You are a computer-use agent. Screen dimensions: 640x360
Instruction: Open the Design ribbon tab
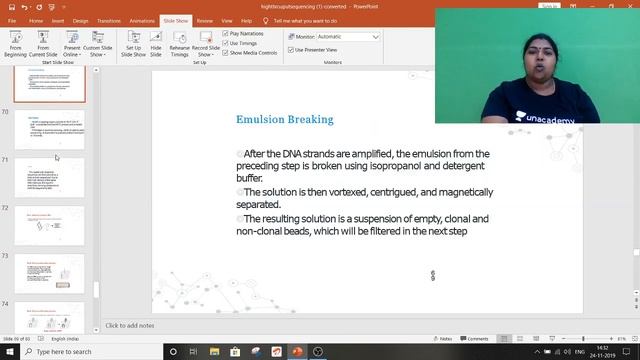tap(80, 21)
